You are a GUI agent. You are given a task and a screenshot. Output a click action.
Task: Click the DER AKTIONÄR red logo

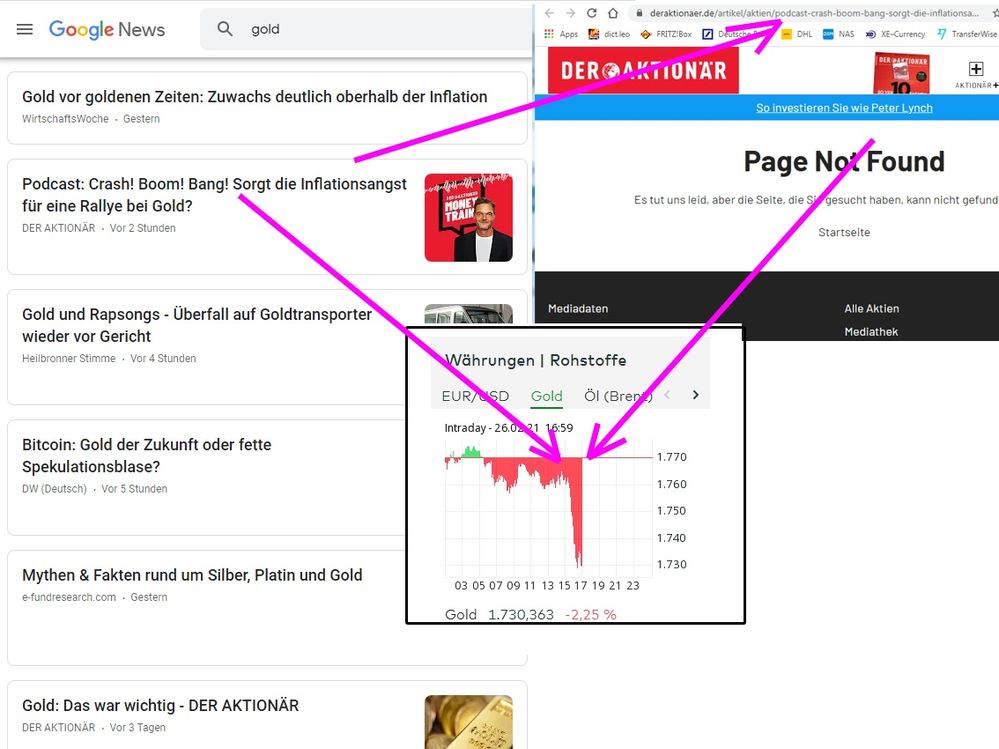(643, 70)
